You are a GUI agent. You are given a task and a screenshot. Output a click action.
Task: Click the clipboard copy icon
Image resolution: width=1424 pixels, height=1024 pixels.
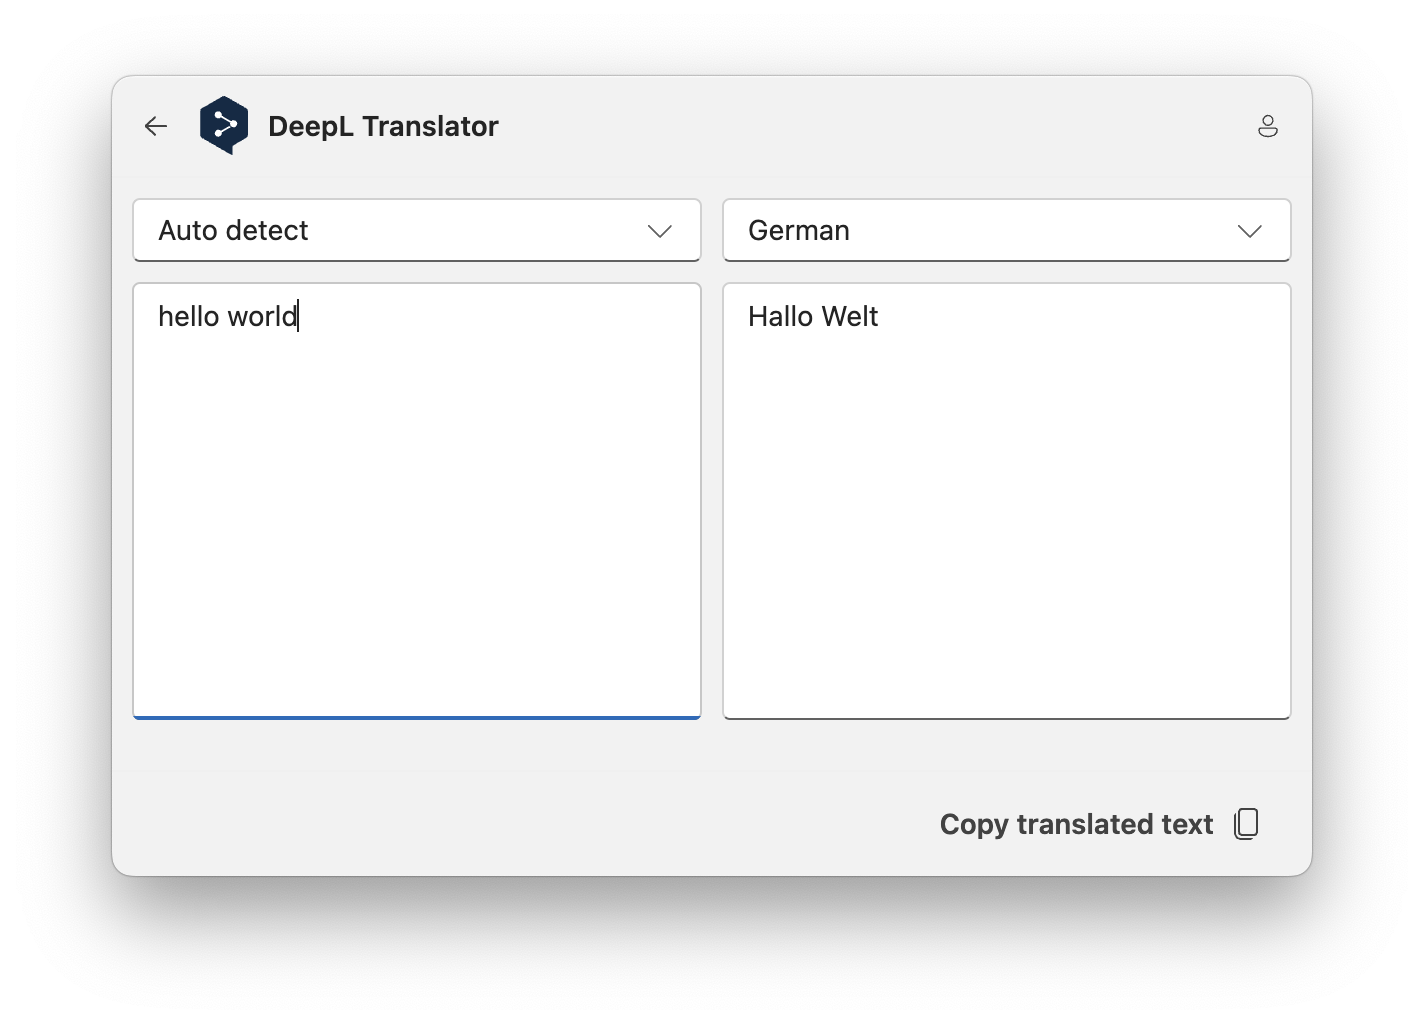[1246, 824]
